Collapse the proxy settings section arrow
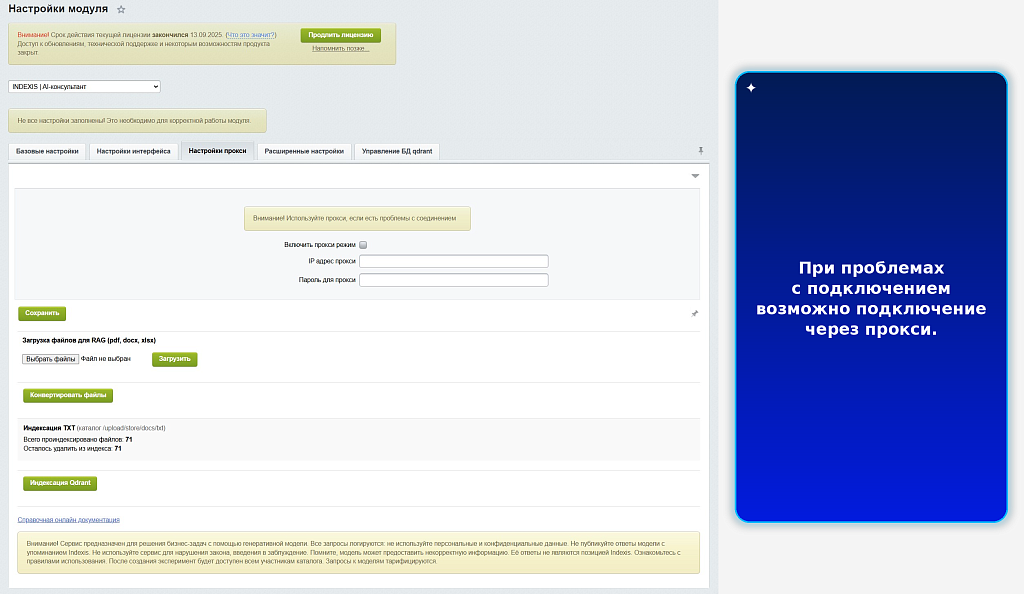 pyautogui.click(x=696, y=176)
